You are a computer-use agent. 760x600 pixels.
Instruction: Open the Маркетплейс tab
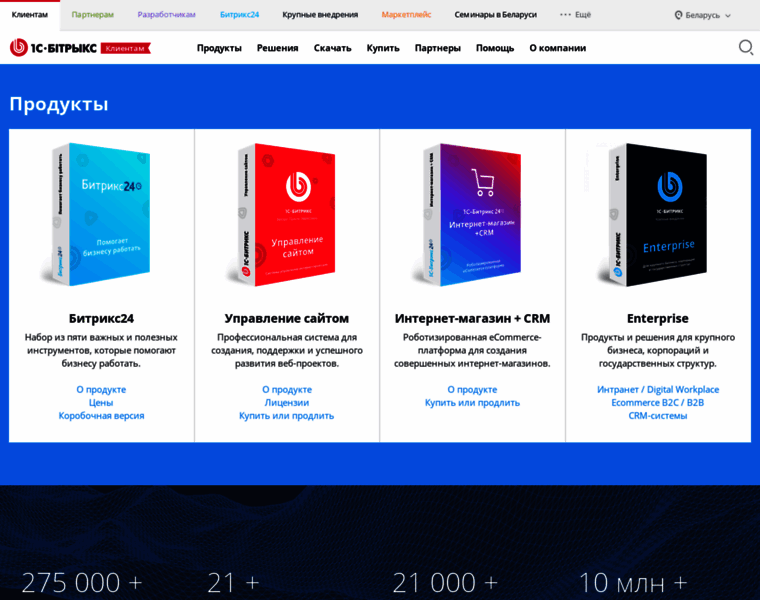pyautogui.click(x=406, y=15)
